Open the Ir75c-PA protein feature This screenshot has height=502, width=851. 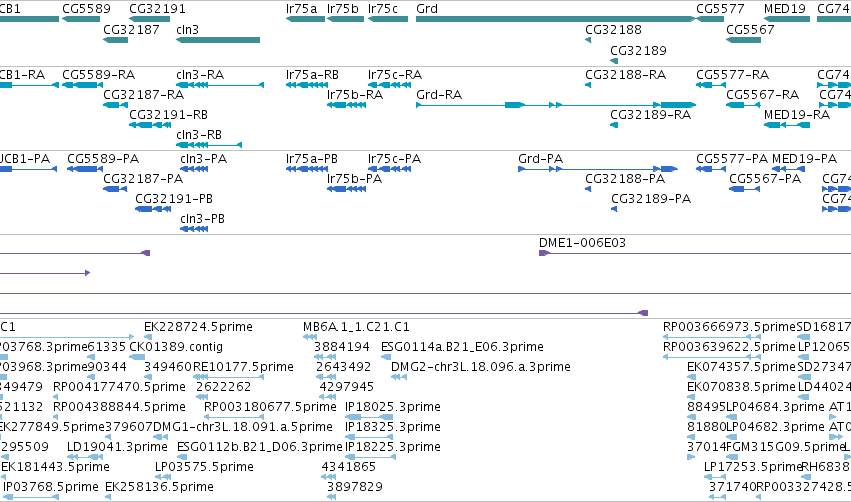[389, 169]
